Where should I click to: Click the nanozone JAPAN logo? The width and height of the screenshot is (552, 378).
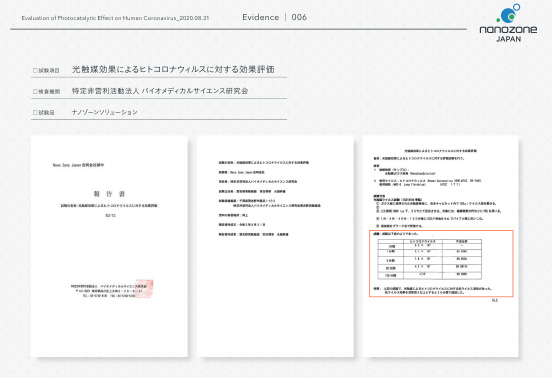point(508,23)
